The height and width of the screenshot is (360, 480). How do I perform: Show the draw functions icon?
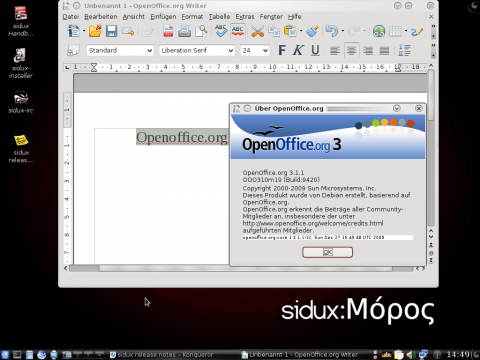[417, 31]
